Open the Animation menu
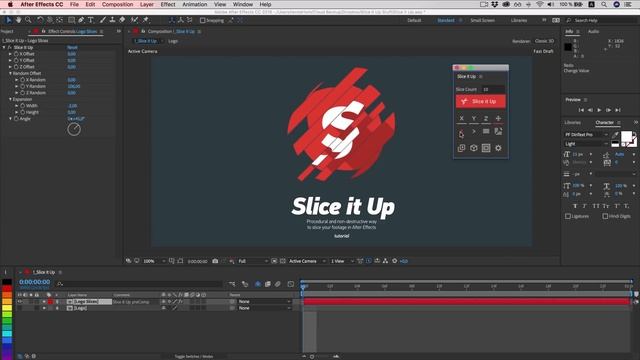This screenshot has height=360, width=640. (x=195, y=4)
